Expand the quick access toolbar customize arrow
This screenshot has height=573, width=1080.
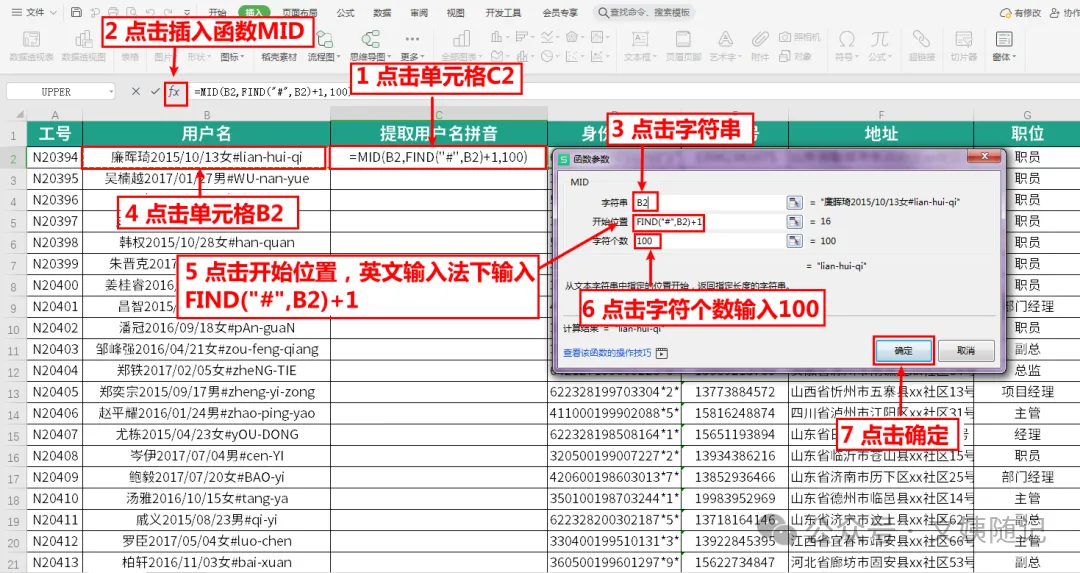coord(187,12)
